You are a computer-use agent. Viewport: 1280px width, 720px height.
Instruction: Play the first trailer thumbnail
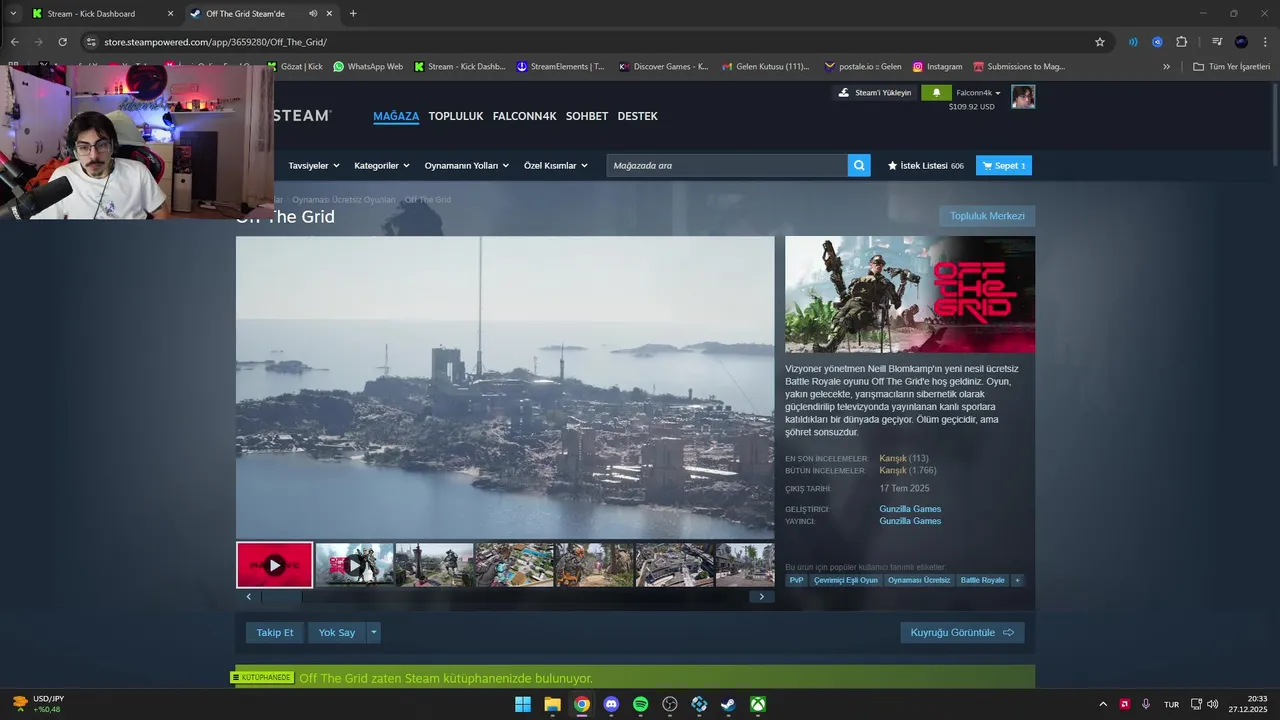pyautogui.click(x=275, y=565)
